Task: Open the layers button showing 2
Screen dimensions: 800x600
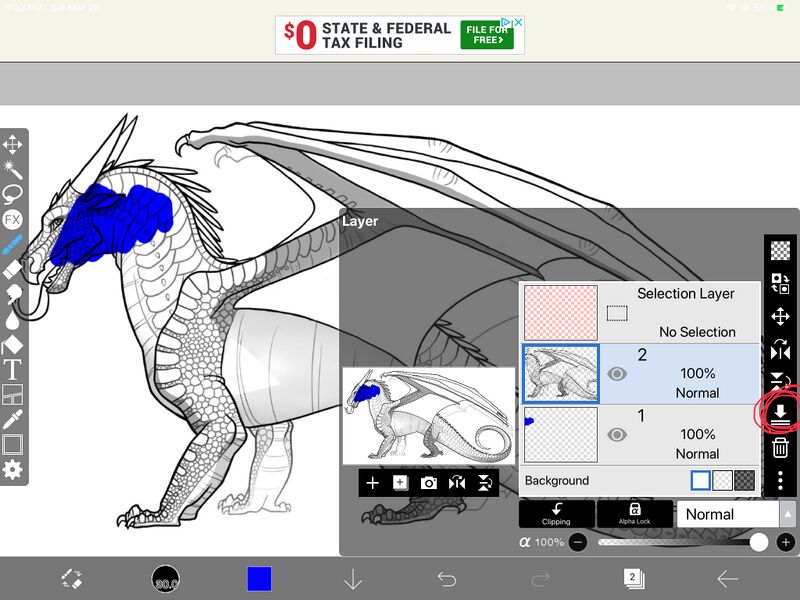Action: [631, 578]
